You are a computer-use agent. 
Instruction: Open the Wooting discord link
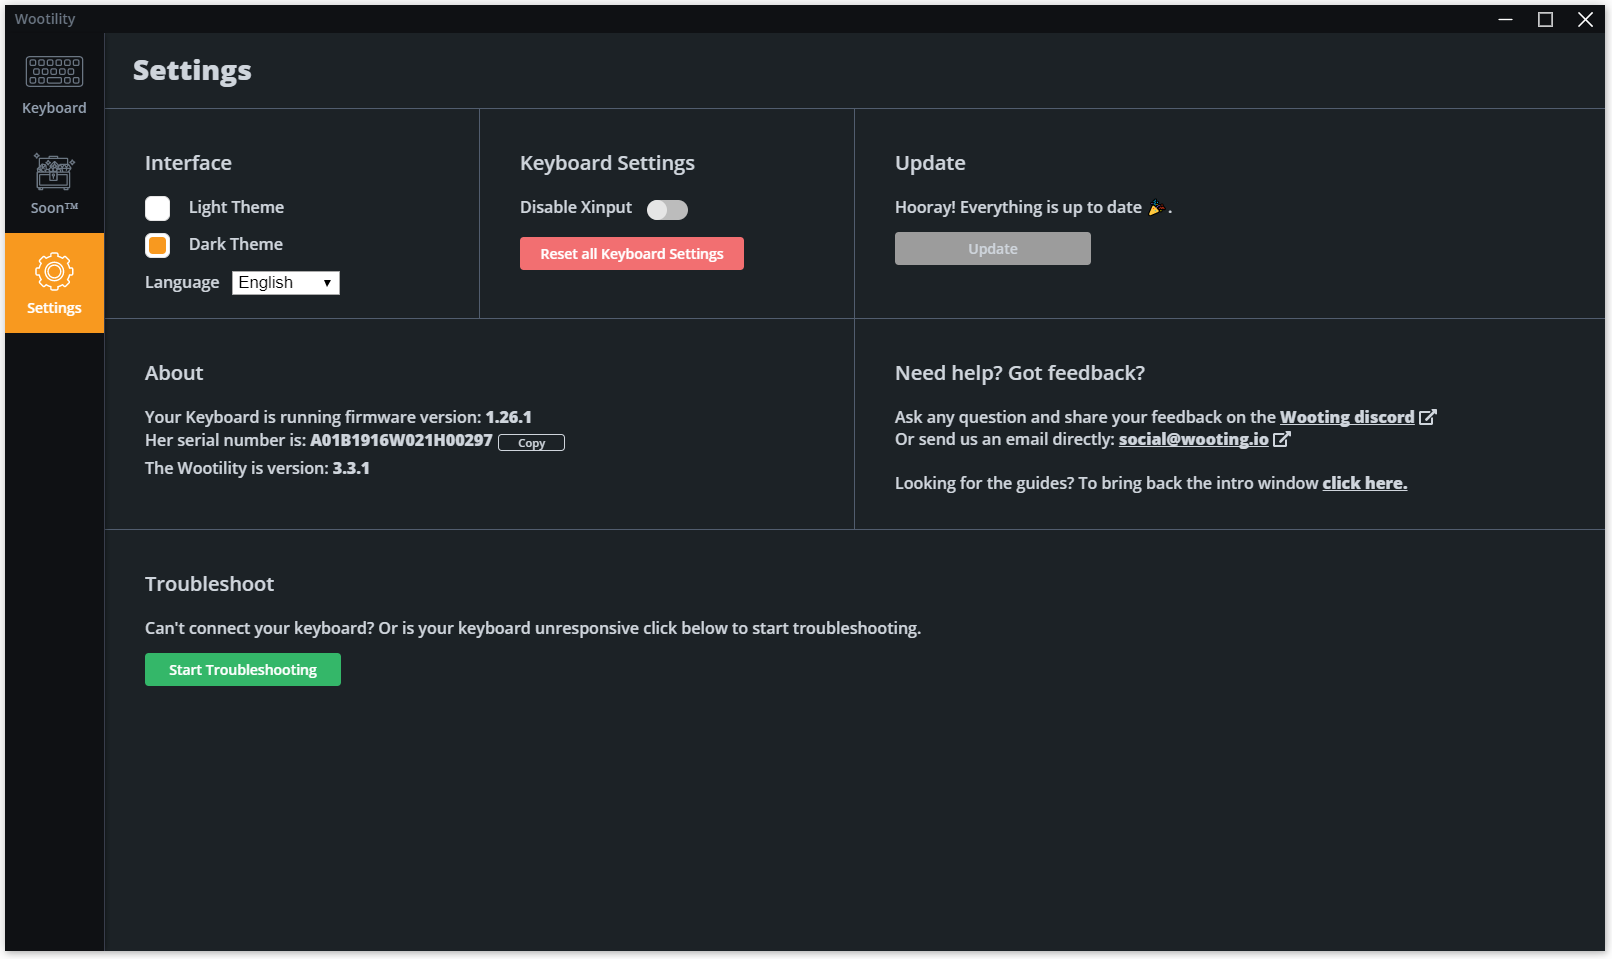1347,417
